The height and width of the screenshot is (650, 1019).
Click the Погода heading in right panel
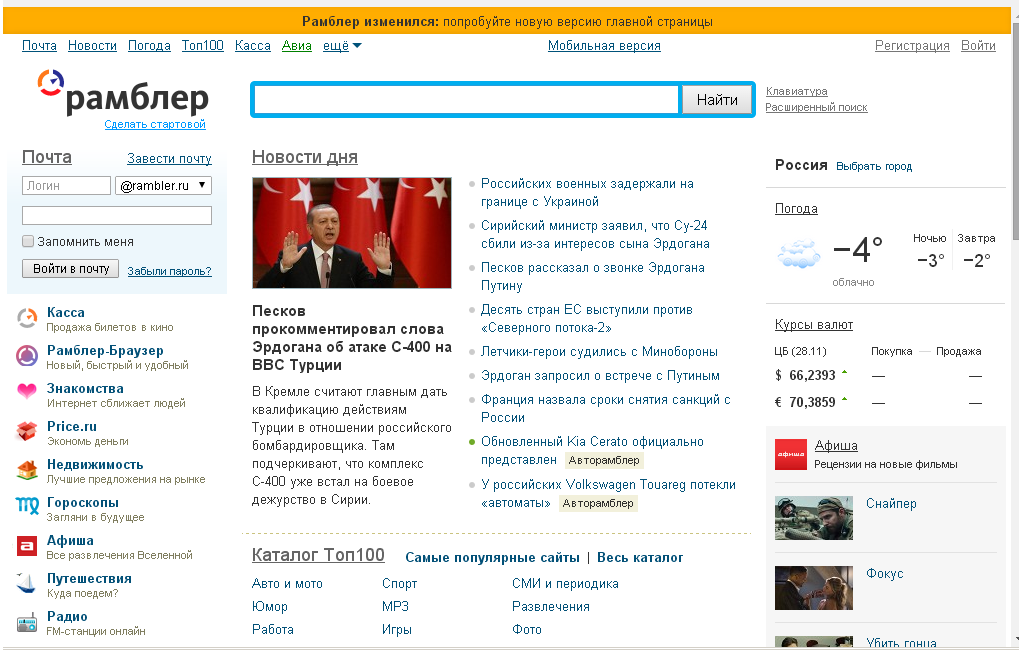pyautogui.click(x=796, y=209)
